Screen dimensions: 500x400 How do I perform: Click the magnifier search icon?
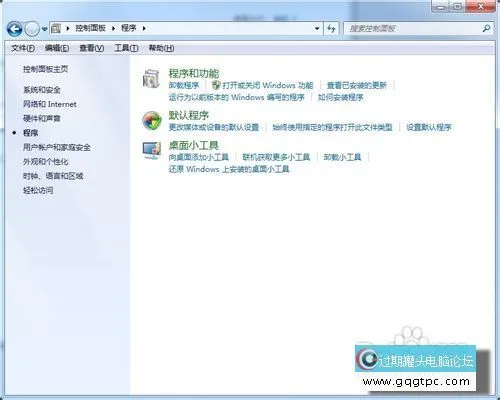486,29
